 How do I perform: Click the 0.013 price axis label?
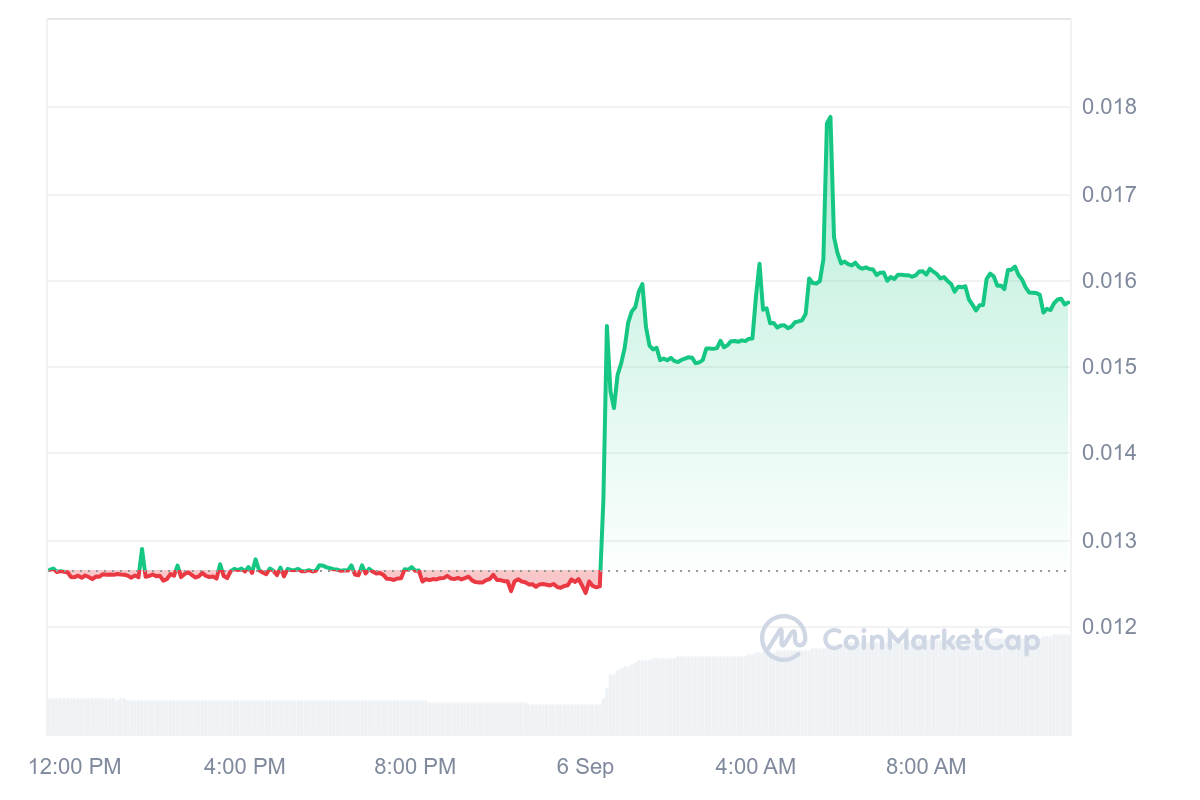click(1108, 541)
